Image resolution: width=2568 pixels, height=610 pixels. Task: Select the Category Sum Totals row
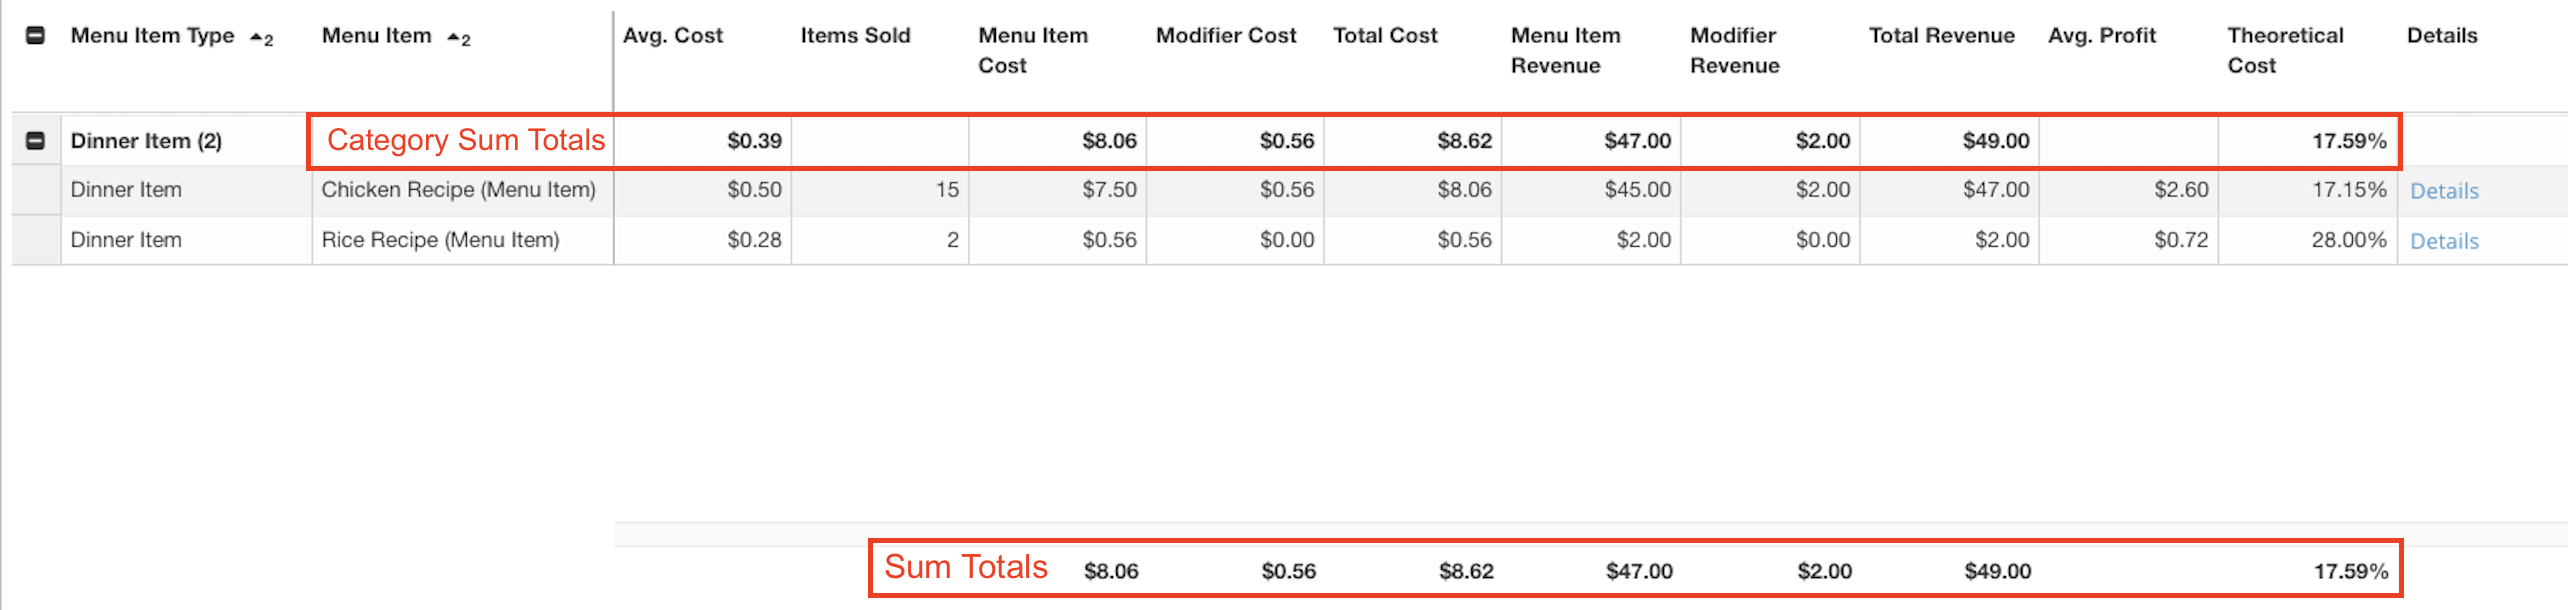tap(1100, 140)
